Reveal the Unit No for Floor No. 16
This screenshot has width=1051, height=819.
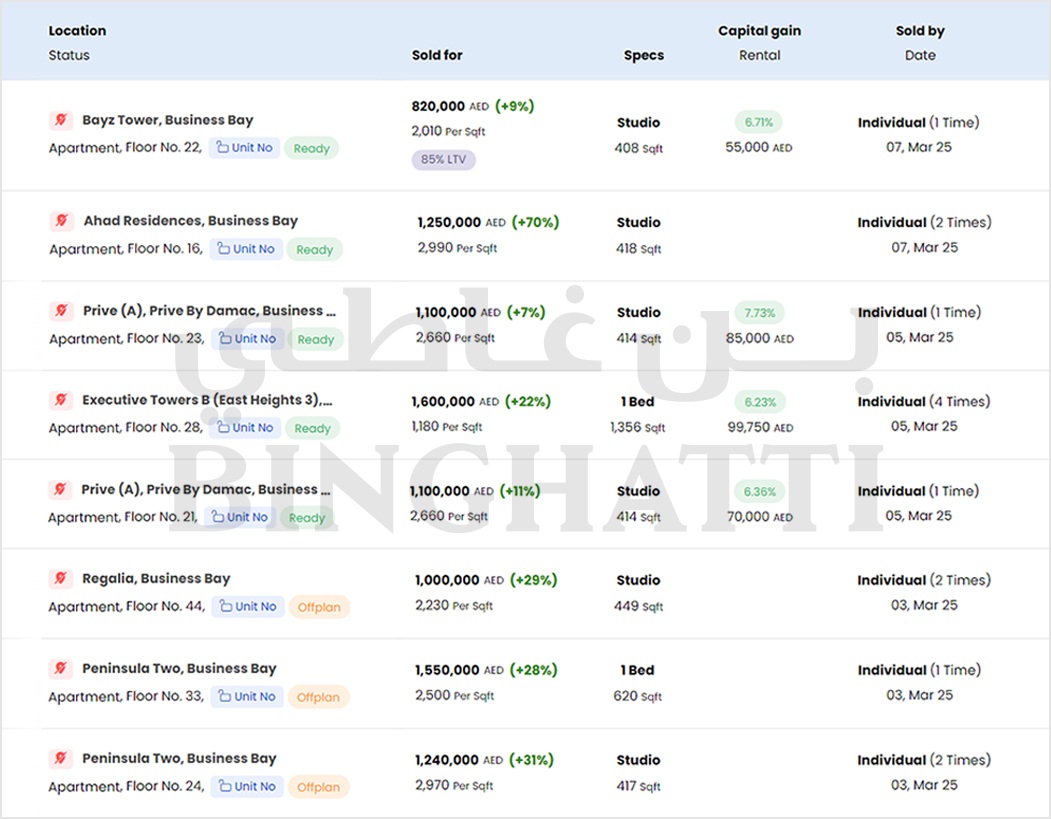click(x=246, y=249)
